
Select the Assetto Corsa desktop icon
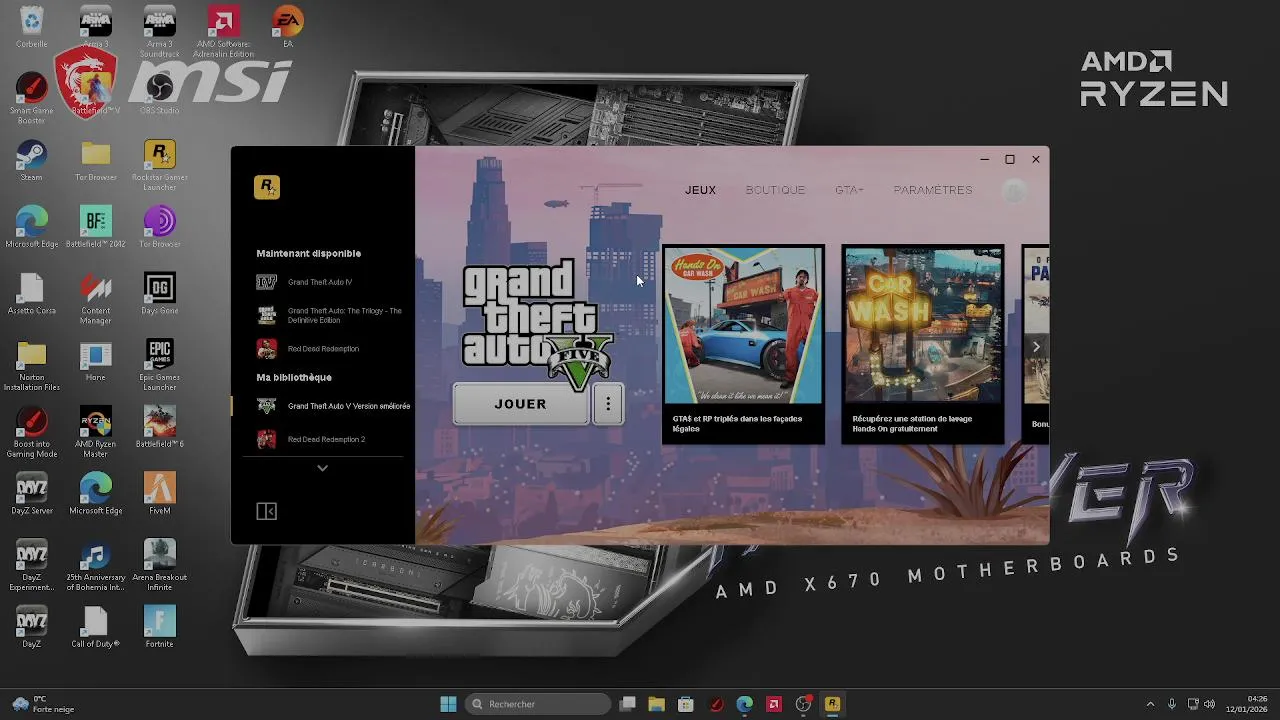pos(32,294)
